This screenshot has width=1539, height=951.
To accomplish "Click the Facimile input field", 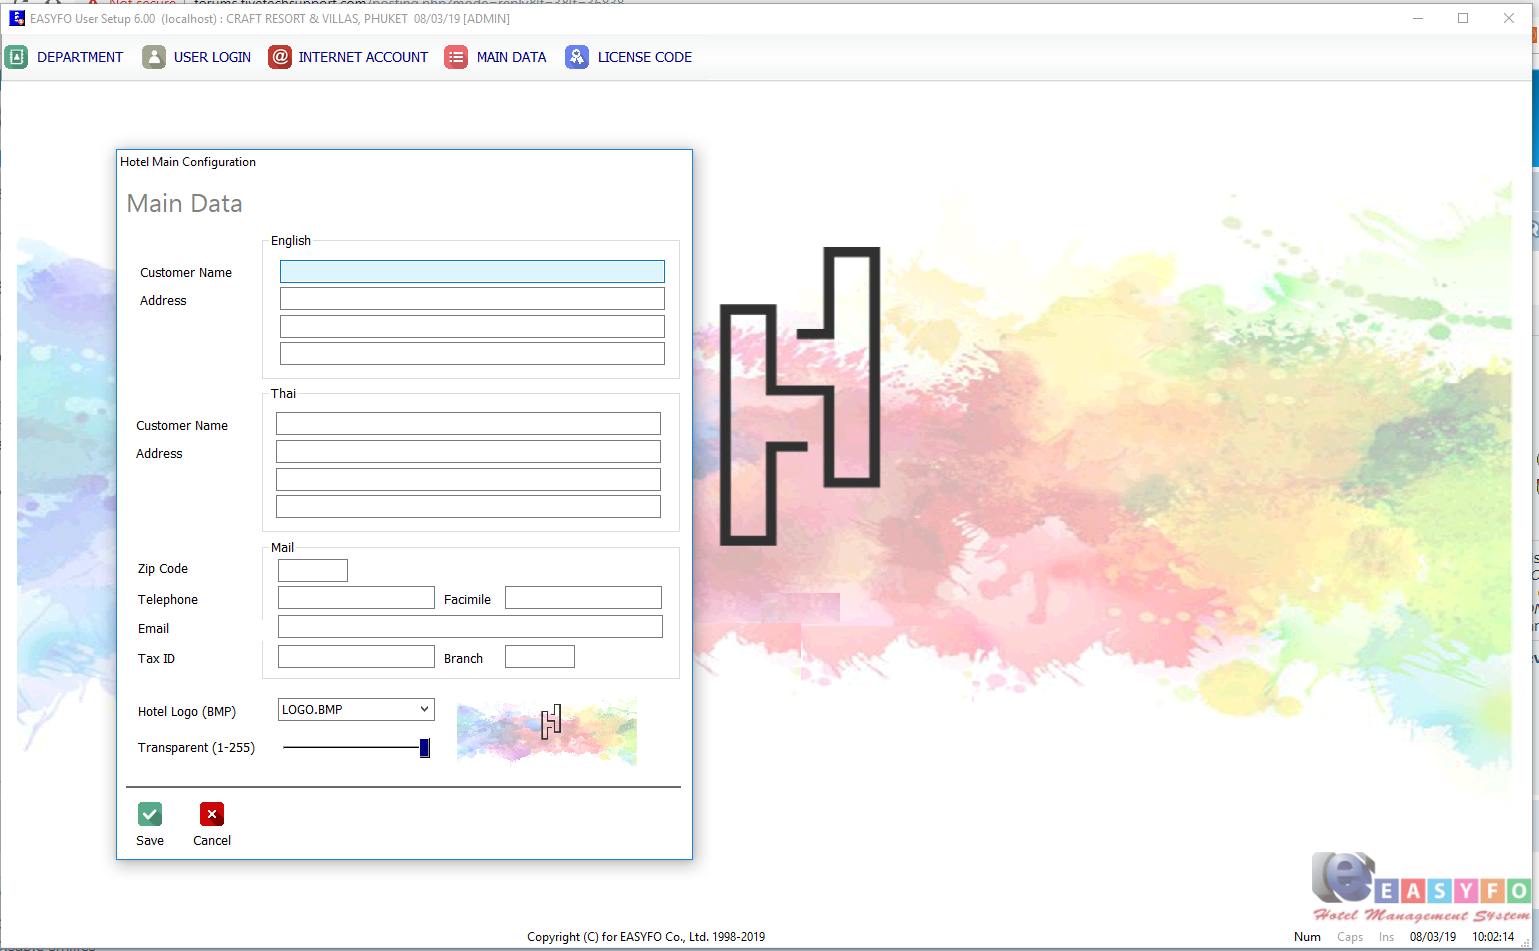I will (583, 597).
